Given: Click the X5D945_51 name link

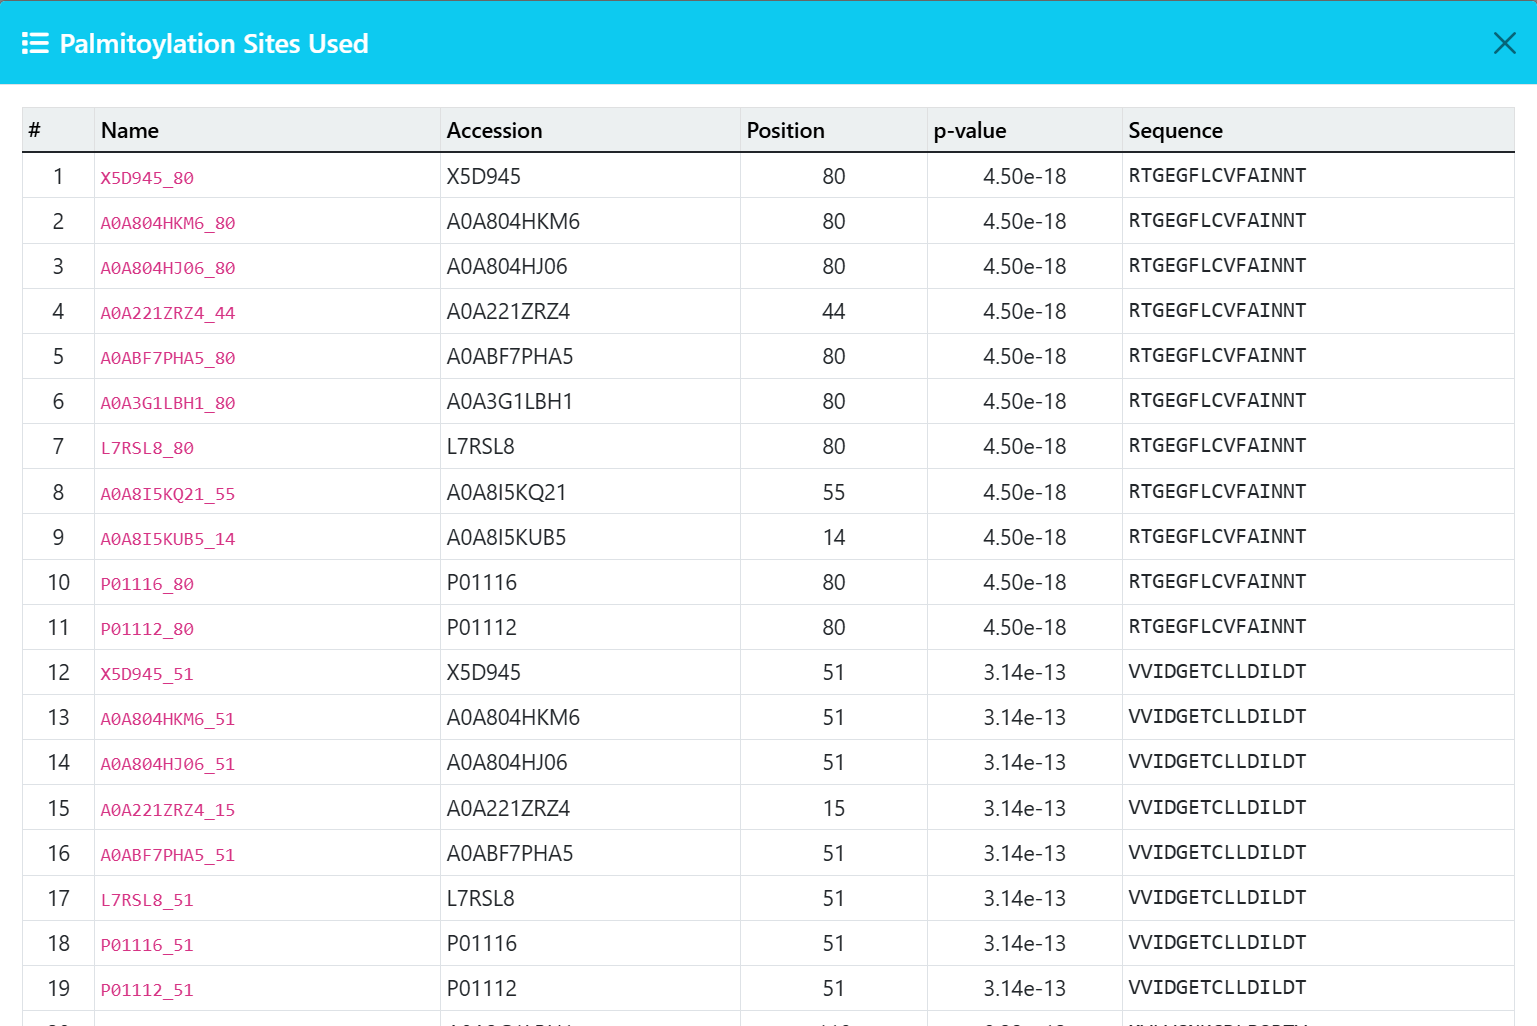Looking at the screenshot, I should tap(147, 674).
